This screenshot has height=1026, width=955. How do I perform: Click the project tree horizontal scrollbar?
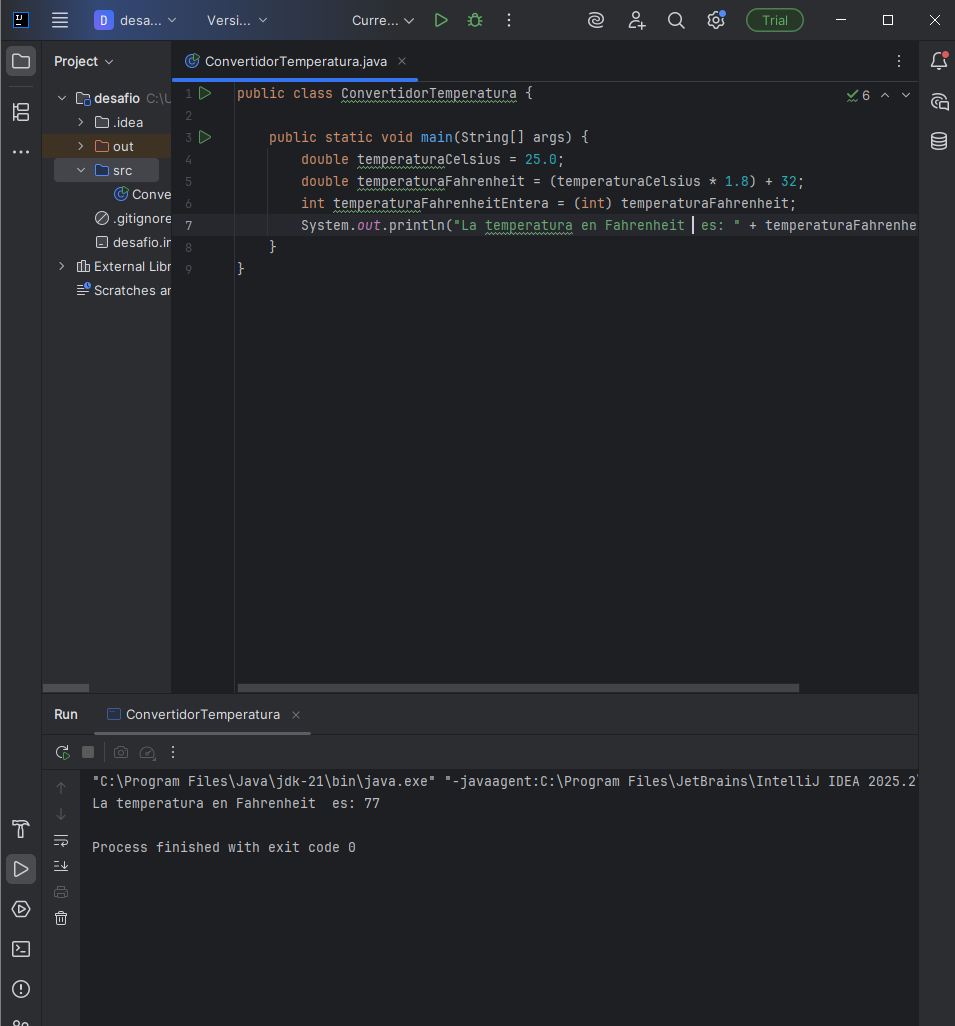(65, 688)
